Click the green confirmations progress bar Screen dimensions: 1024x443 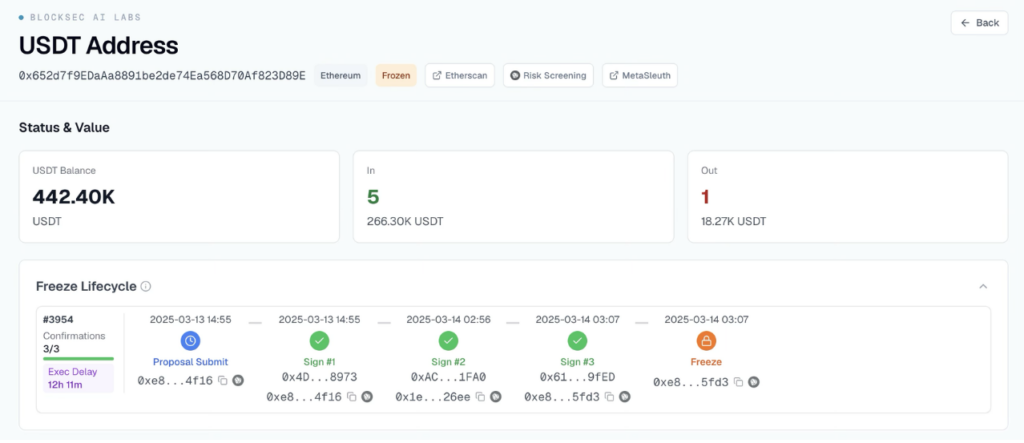click(x=78, y=359)
